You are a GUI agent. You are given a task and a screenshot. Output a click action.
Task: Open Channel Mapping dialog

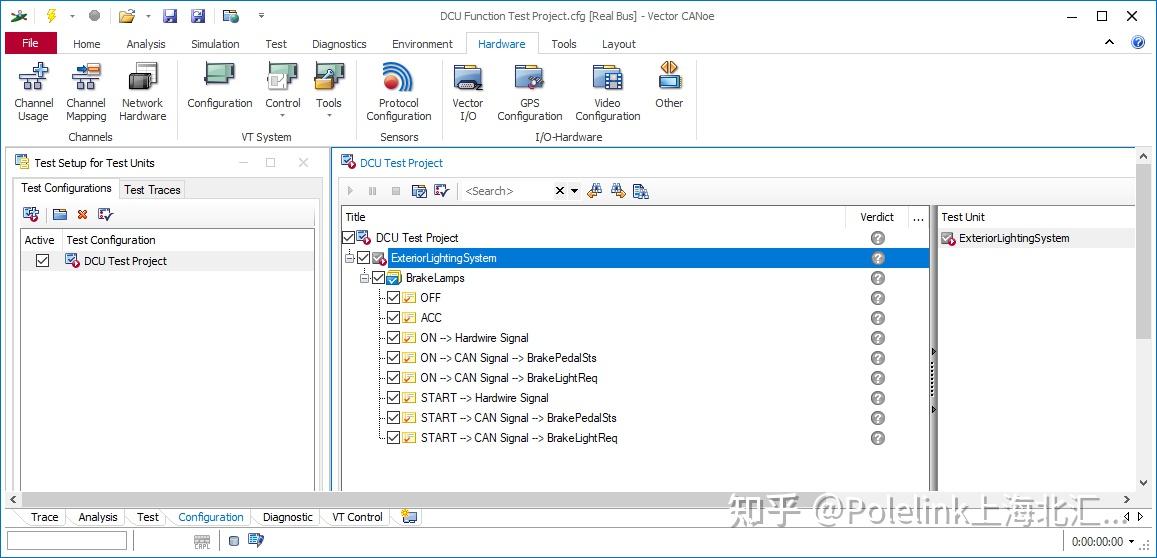click(86, 93)
